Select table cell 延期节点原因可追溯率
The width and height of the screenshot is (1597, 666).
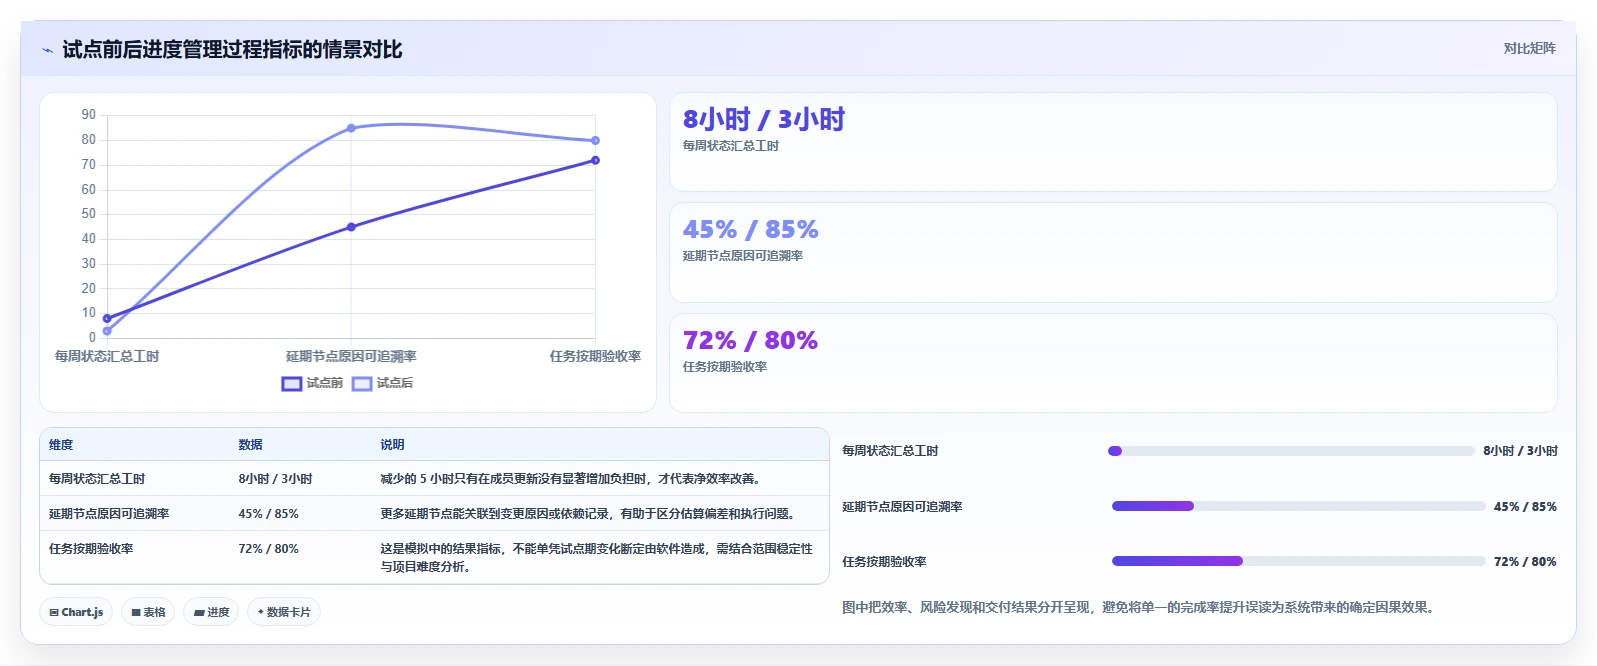pyautogui.click(x=109, y=514)
